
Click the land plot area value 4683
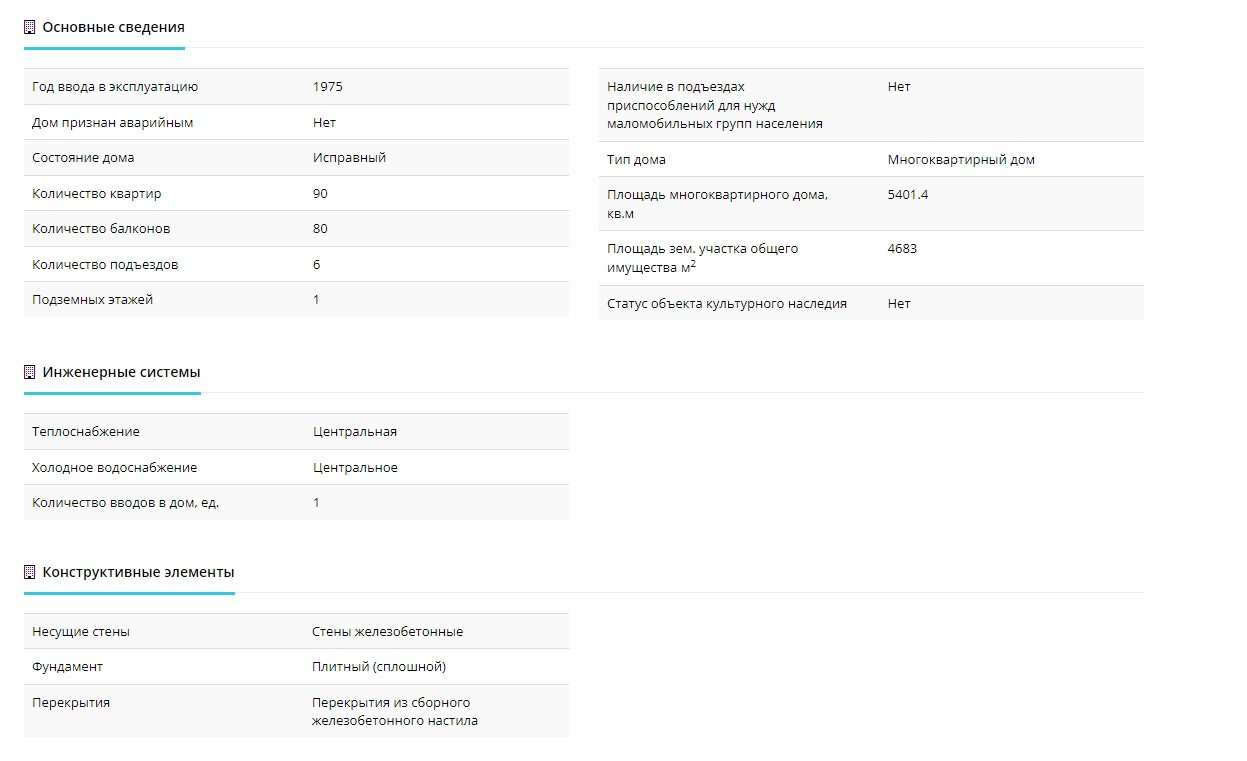click(x=901, y=249)
